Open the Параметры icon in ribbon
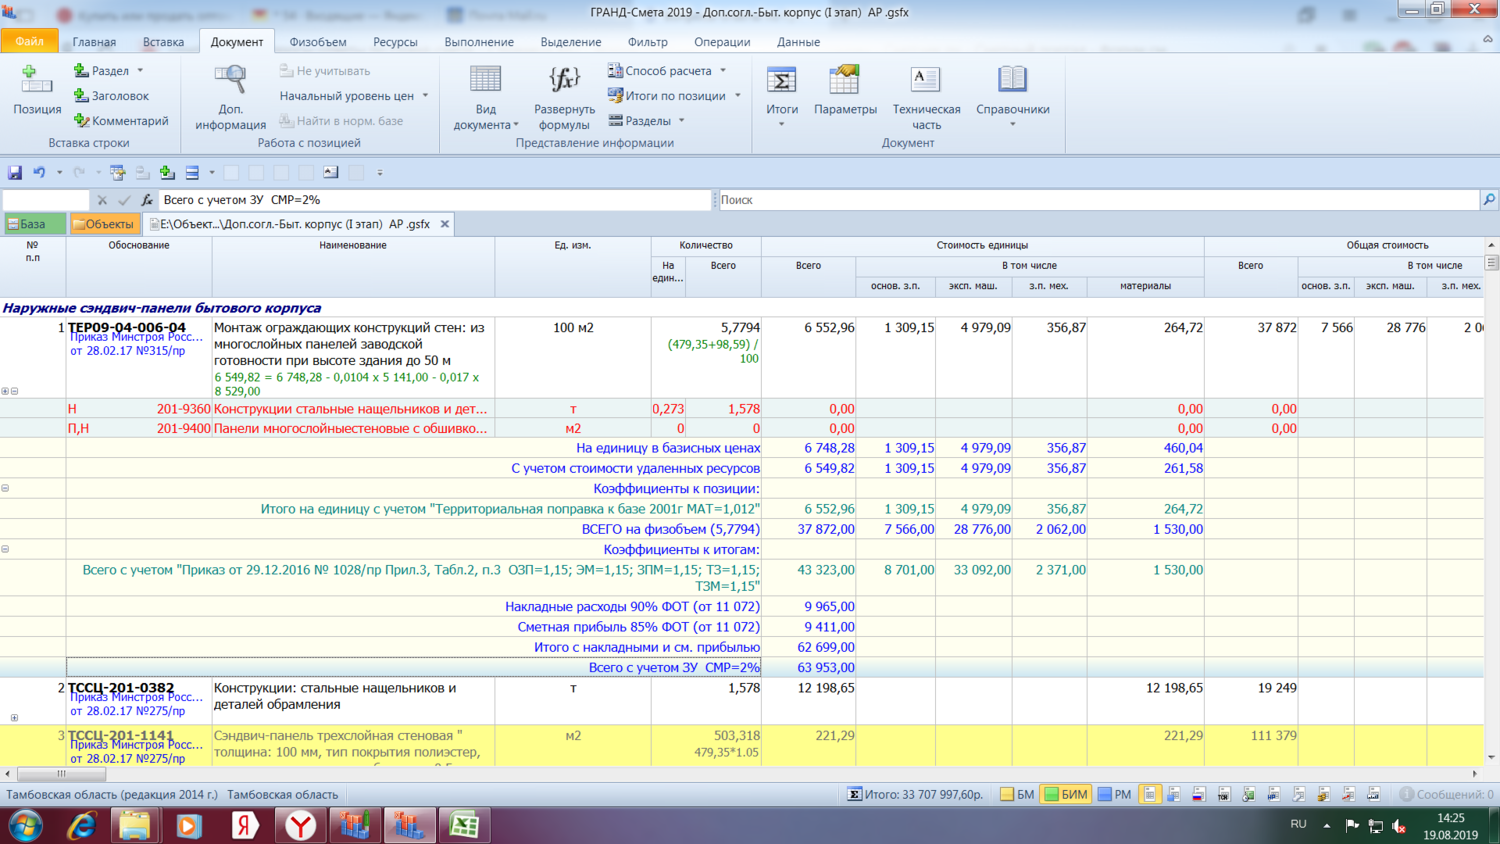 pos(845,80)
